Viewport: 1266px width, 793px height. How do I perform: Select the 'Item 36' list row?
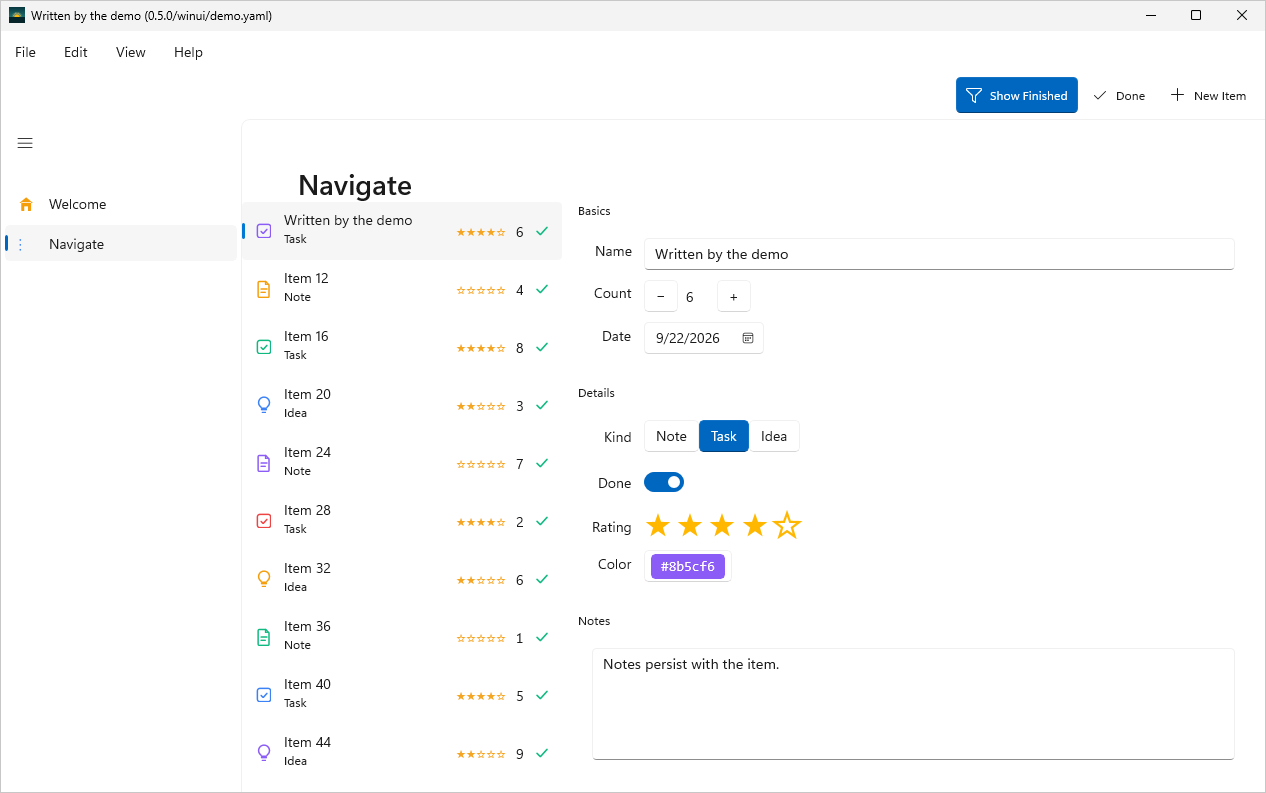tap(402, 637)
